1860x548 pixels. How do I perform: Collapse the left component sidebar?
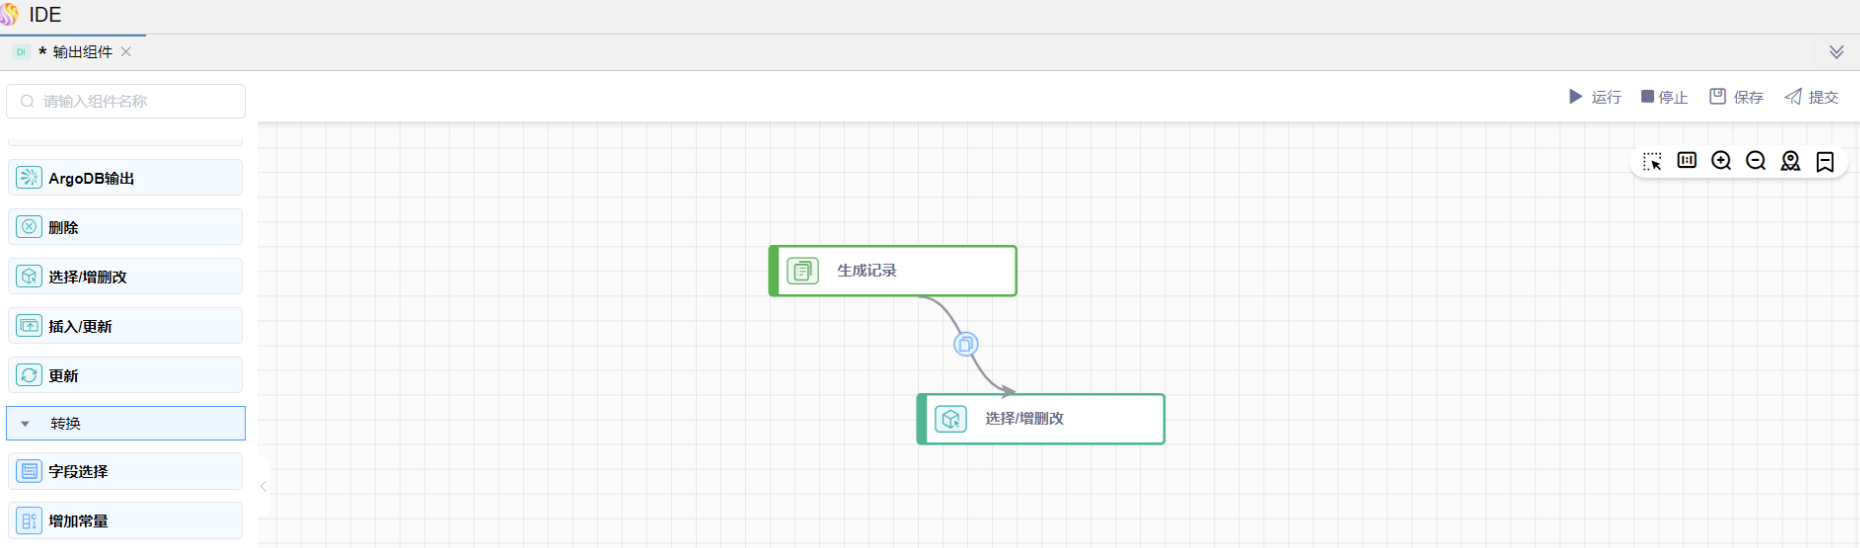(263, 487)
